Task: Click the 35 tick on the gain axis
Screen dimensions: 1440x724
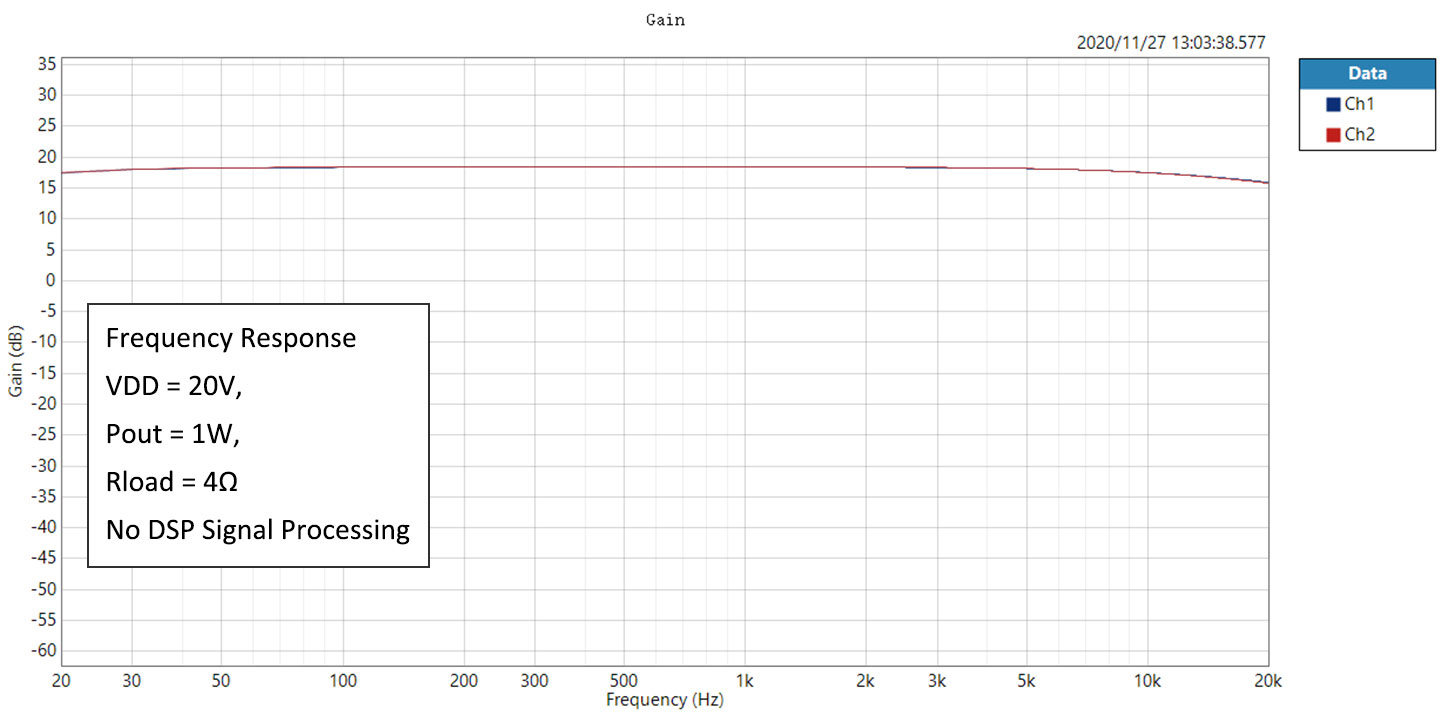Action: pyautogui.click(x=44, y=64)
